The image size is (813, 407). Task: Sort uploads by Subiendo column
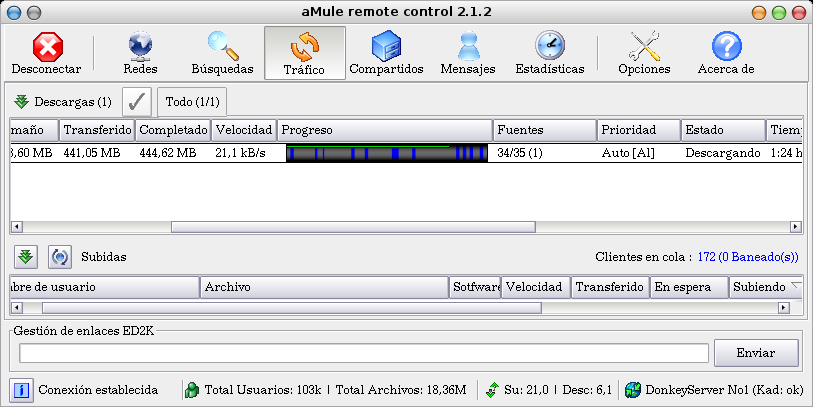[766, 287]
